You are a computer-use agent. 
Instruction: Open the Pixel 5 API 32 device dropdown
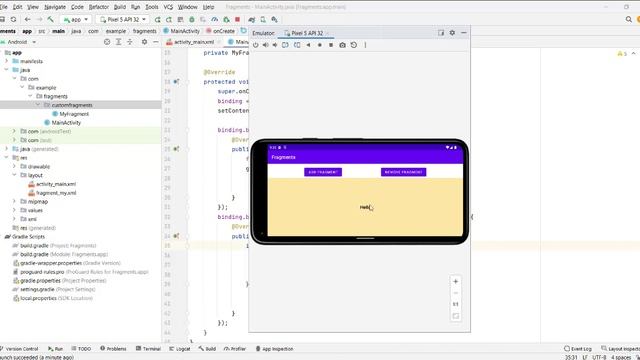point(122,19)
